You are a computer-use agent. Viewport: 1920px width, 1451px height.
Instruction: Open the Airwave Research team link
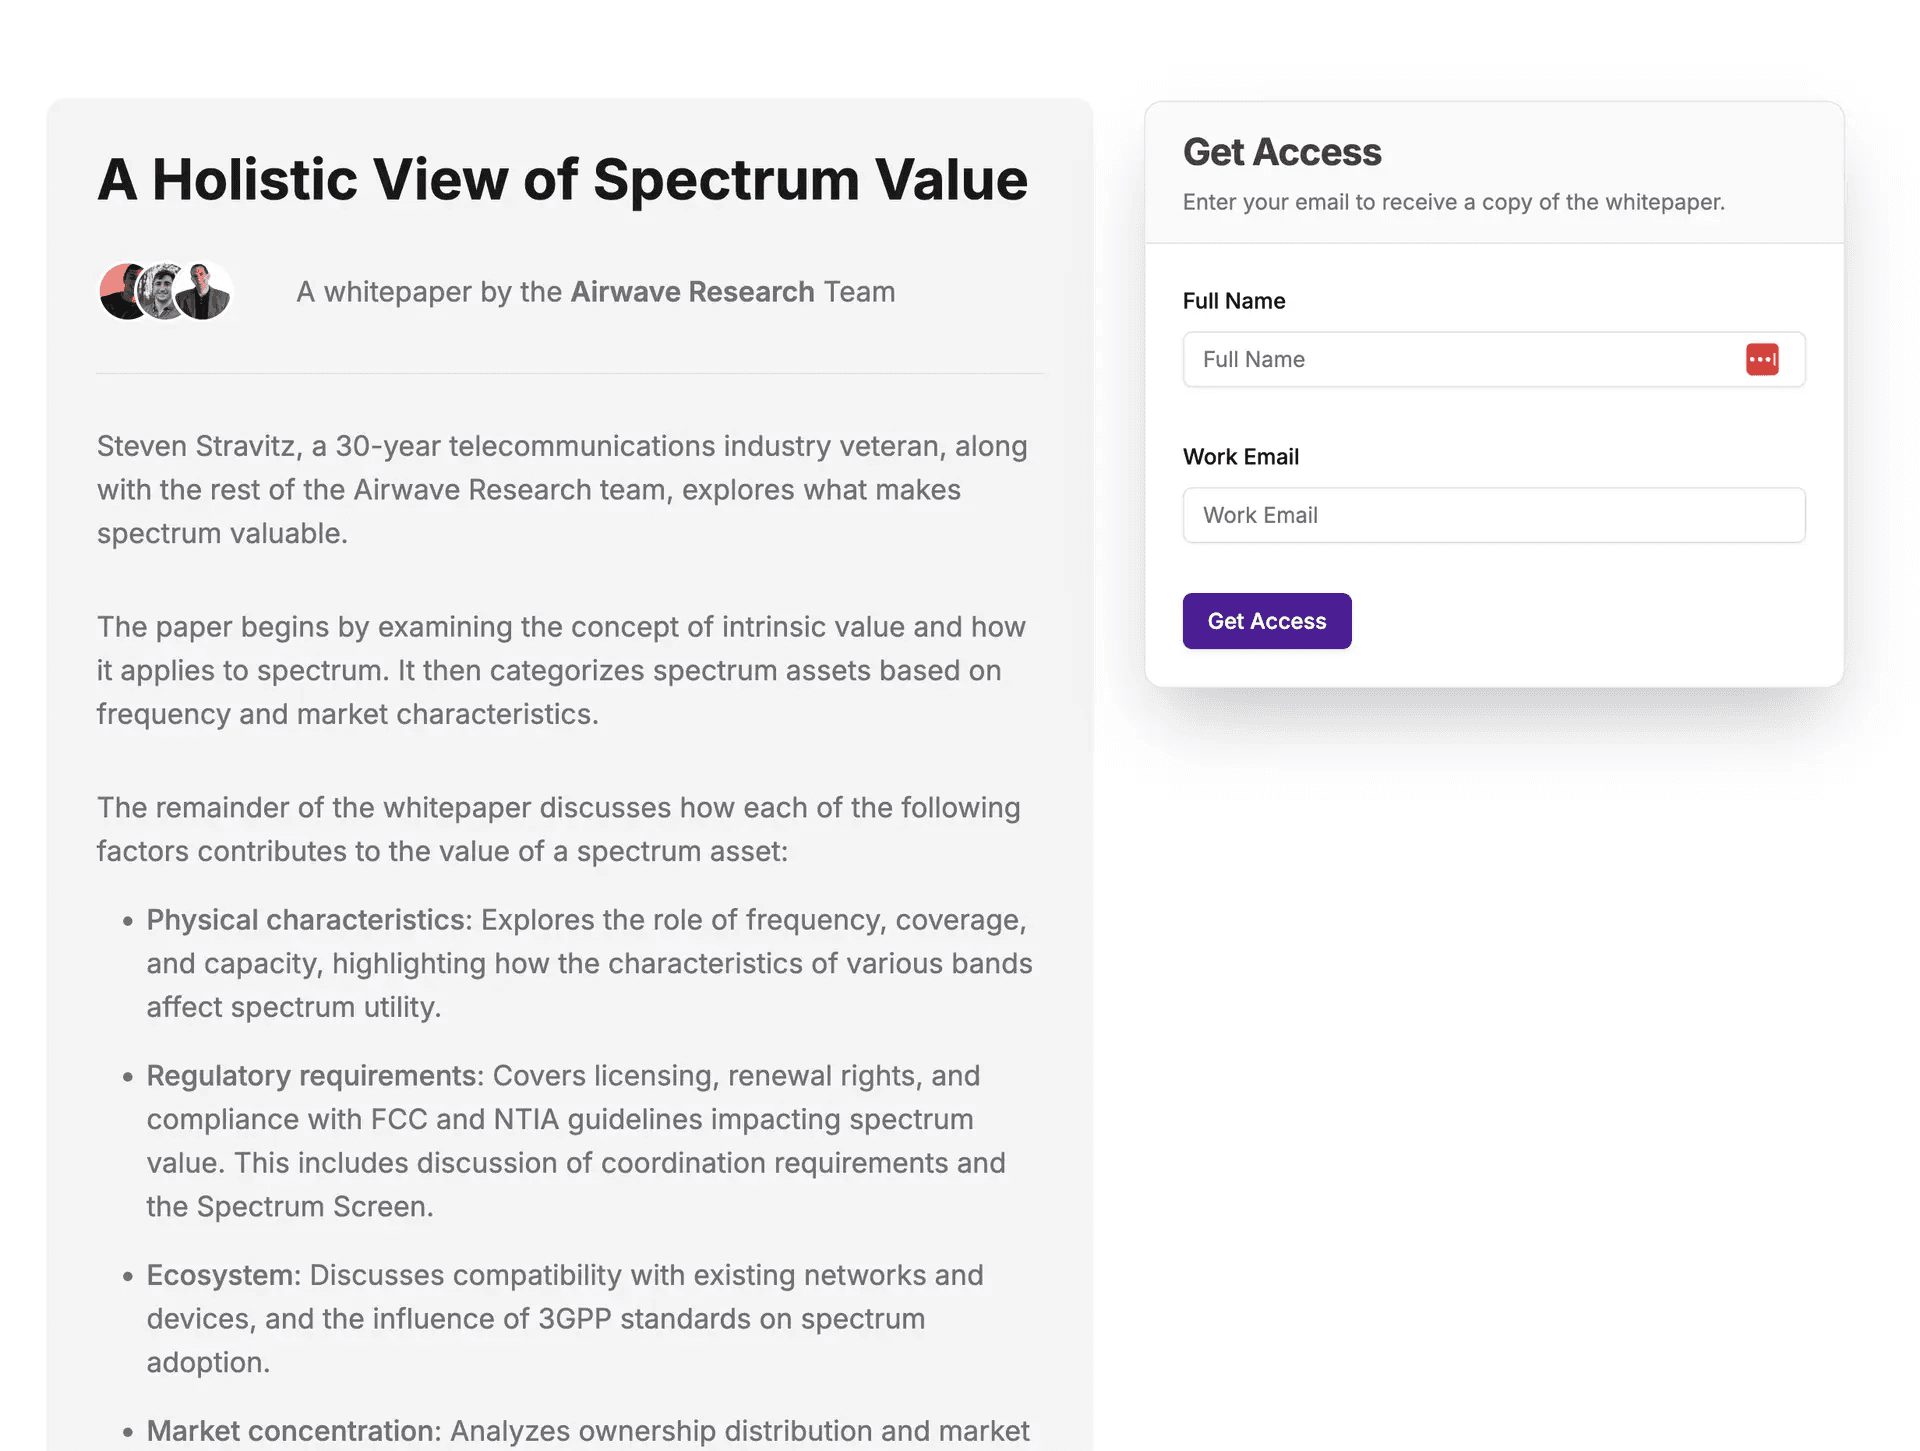692,291
